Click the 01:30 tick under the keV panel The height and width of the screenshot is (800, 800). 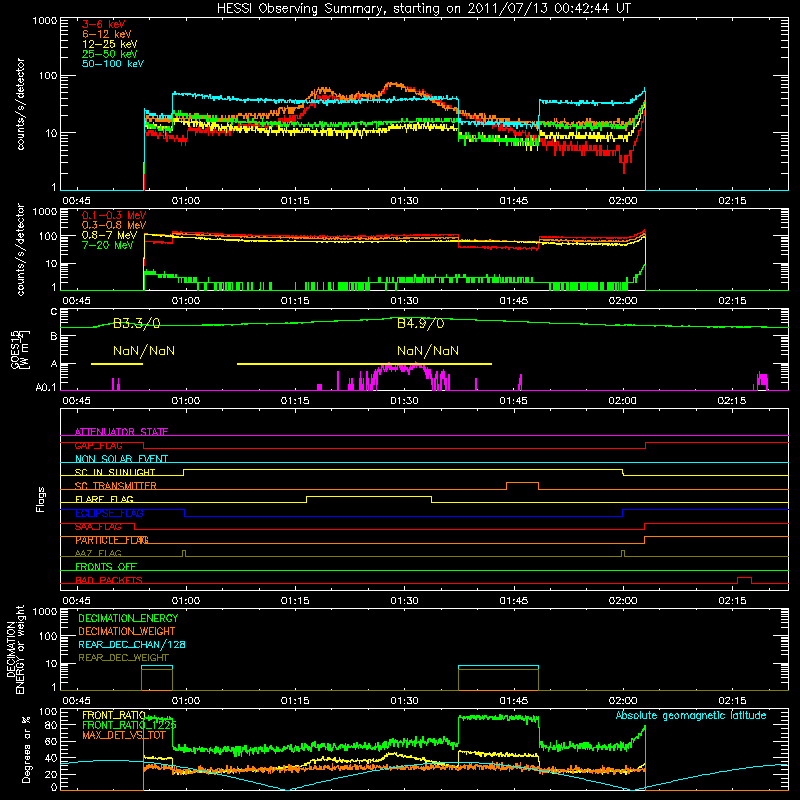404,201
